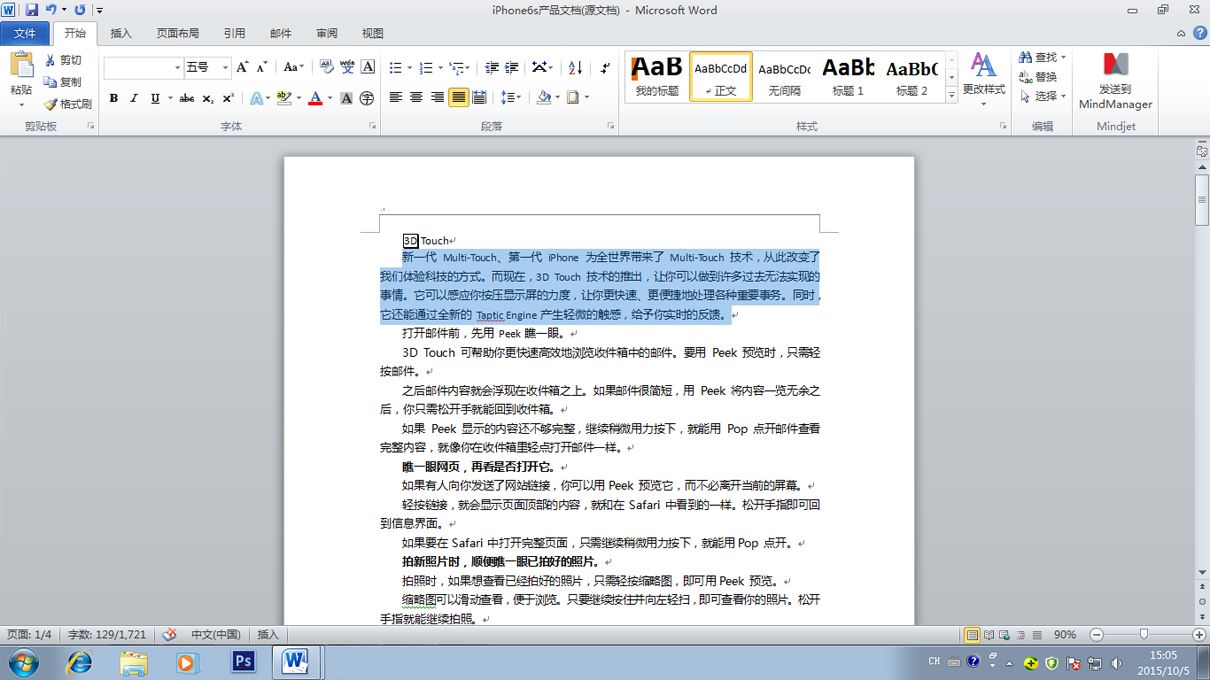The width and height of the screenshot is (1210, 680).
Task: Open the Font Color dropdown arrow
Action: click(329, 98)
